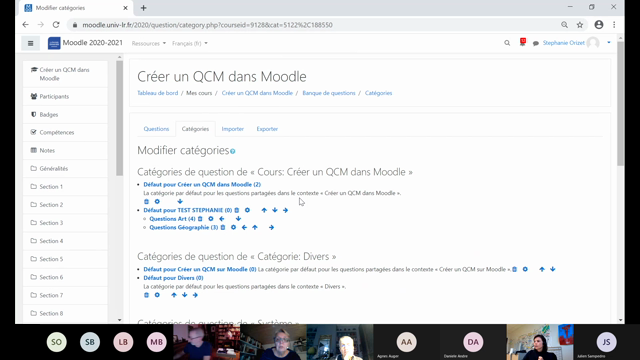640x360 pixels.
Task: Move 'Questions Art' down
Action: tap(238, 219)
